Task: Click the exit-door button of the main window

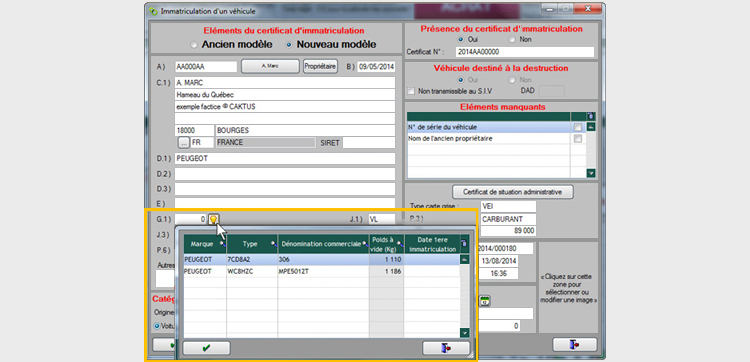Action: [574, 345]
